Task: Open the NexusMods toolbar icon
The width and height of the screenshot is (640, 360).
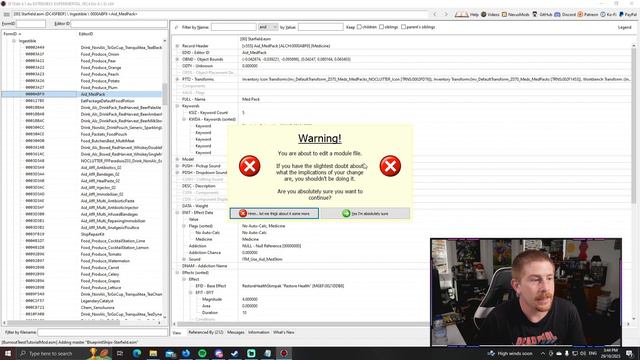Action: 504,14
